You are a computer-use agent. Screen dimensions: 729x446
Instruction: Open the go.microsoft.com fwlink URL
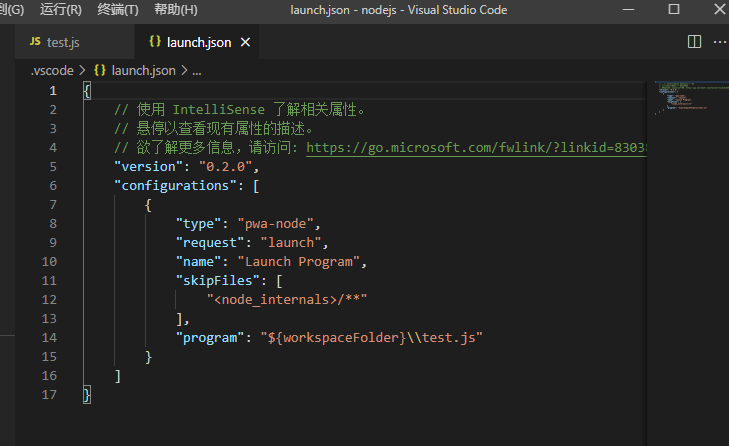(476, 148)
